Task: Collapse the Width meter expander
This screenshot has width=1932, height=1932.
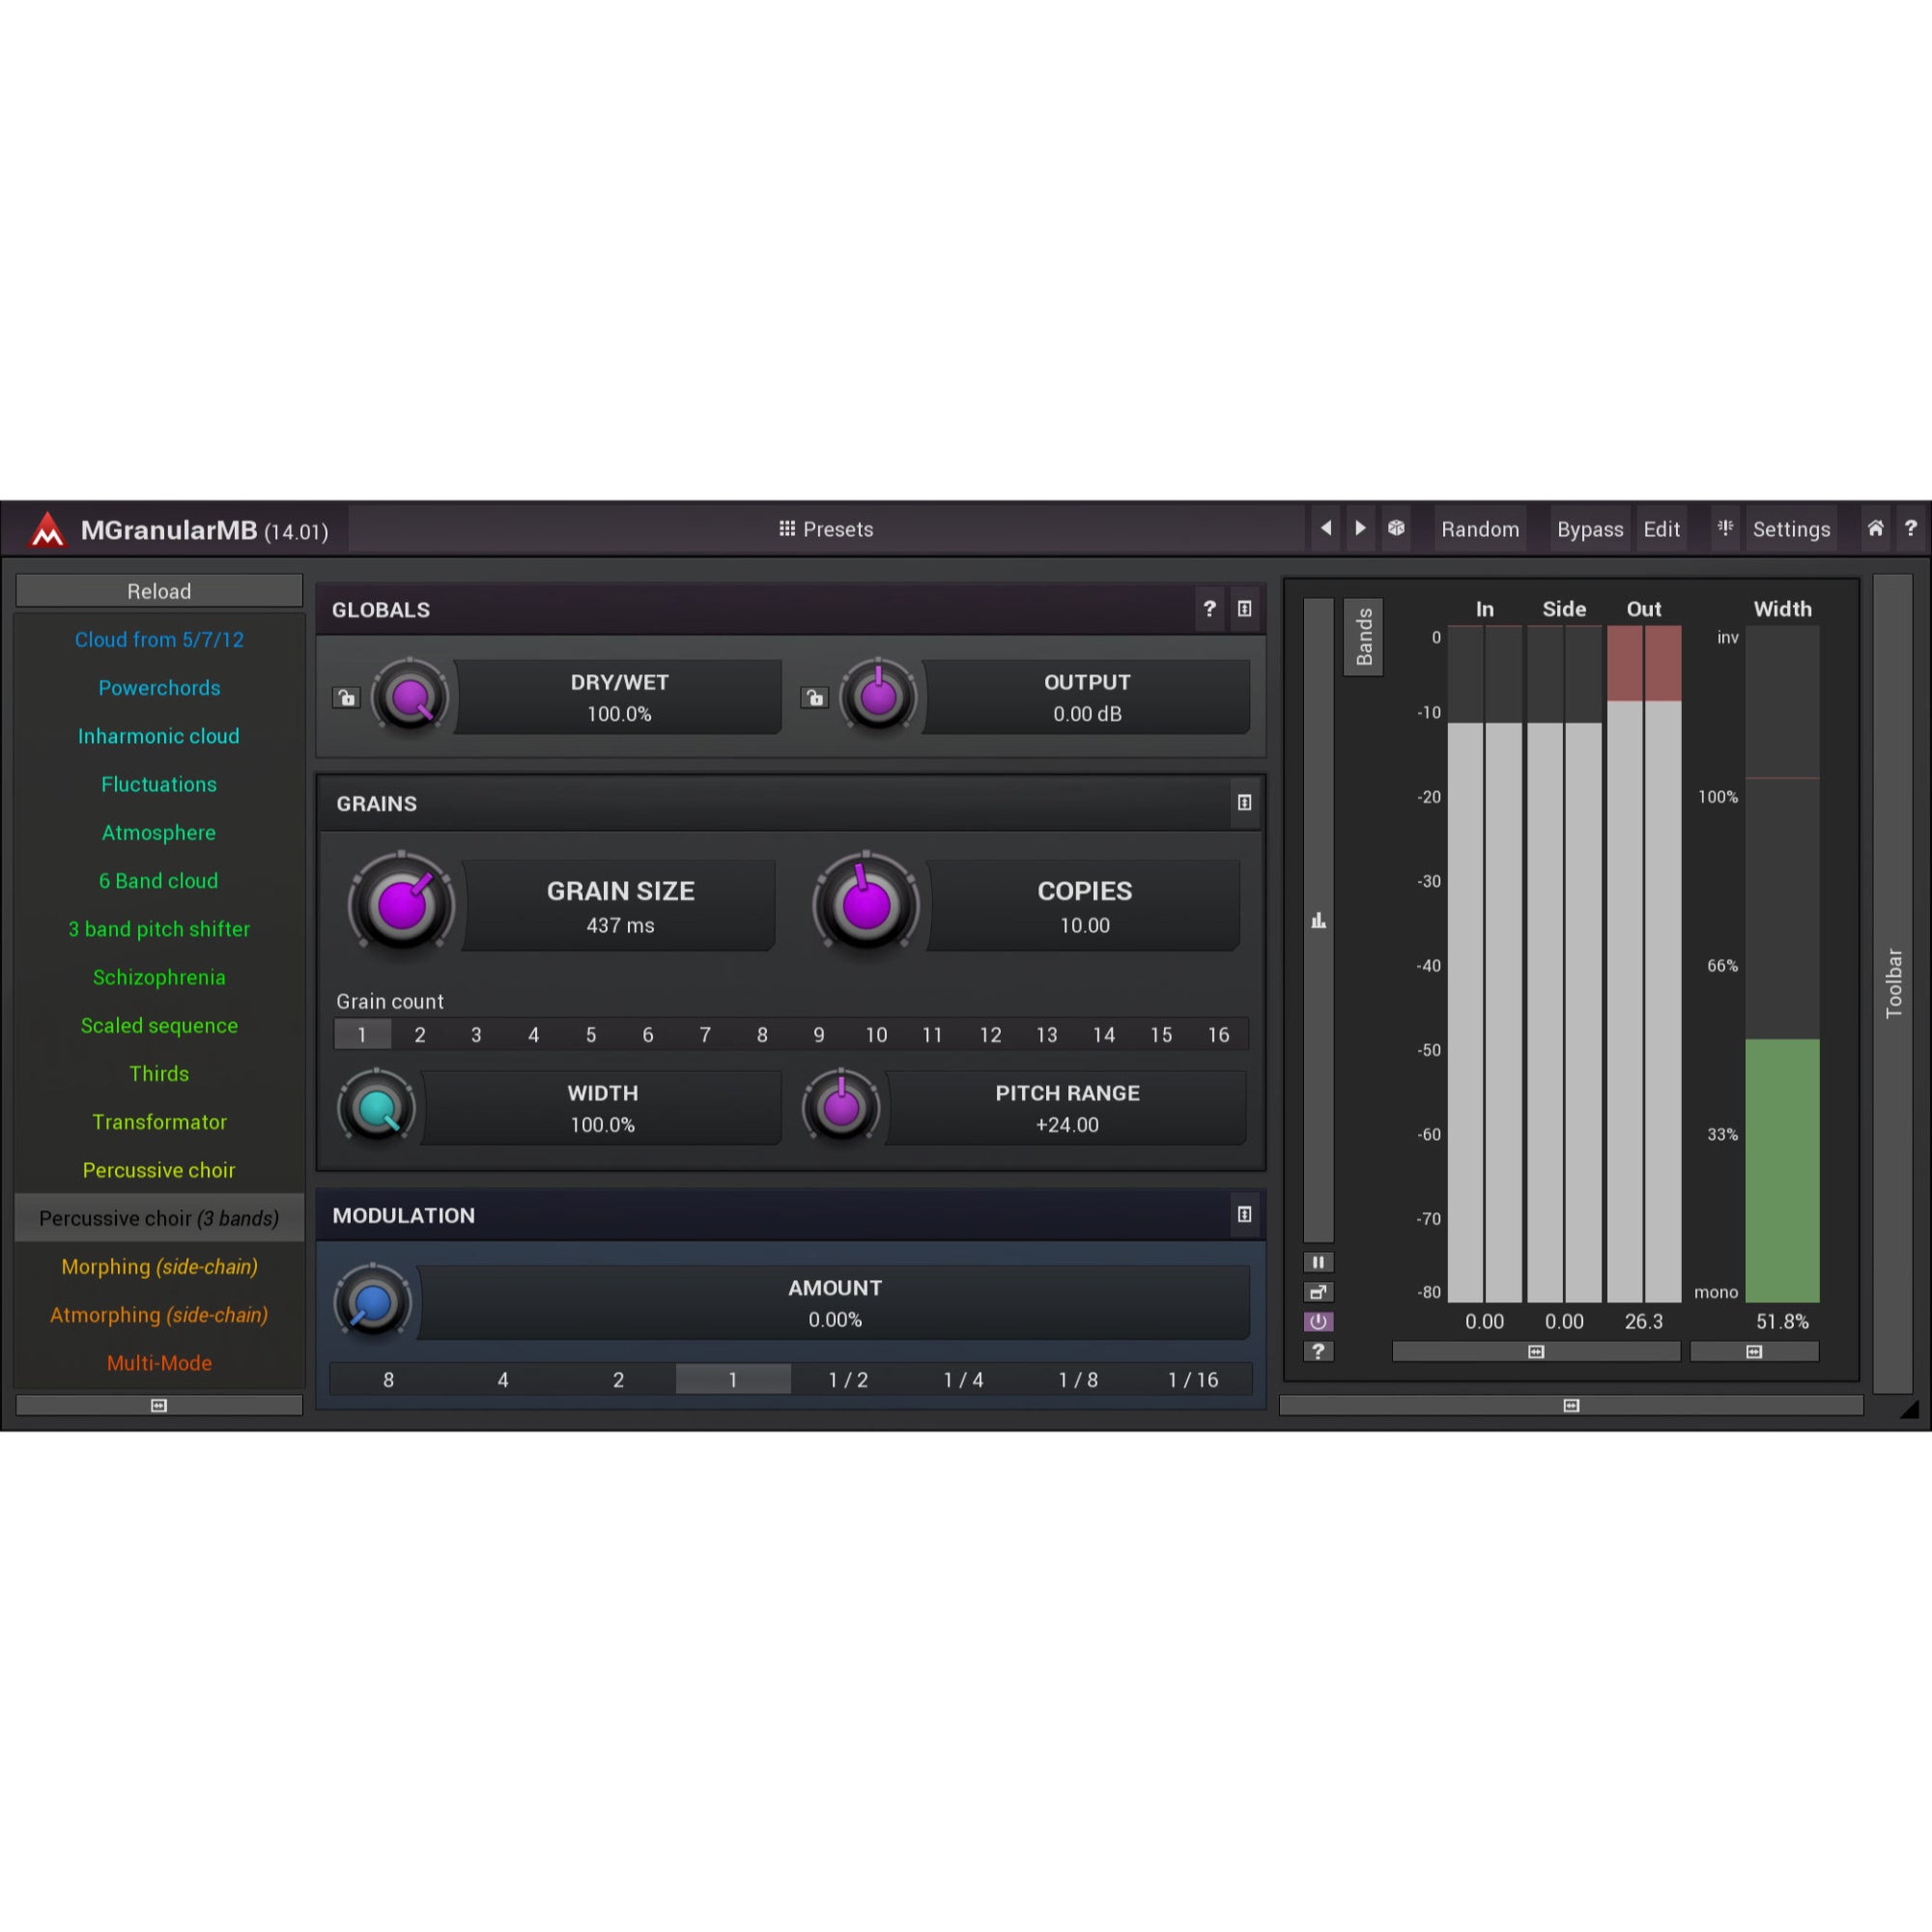Action: 1754,1352
